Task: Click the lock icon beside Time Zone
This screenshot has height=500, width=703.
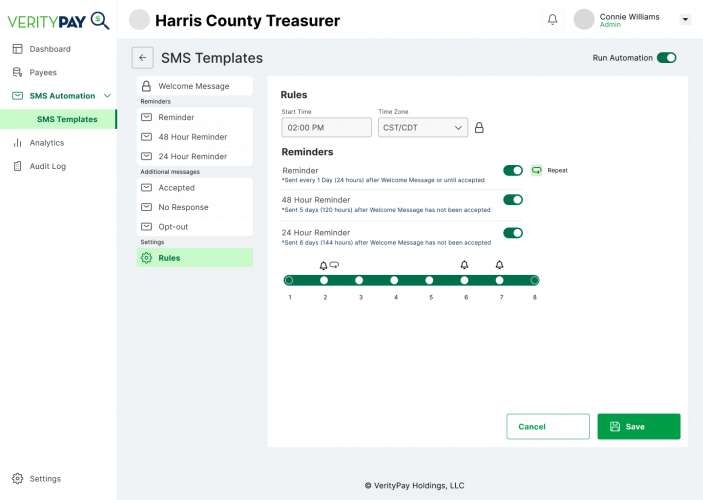Action: 479,128
